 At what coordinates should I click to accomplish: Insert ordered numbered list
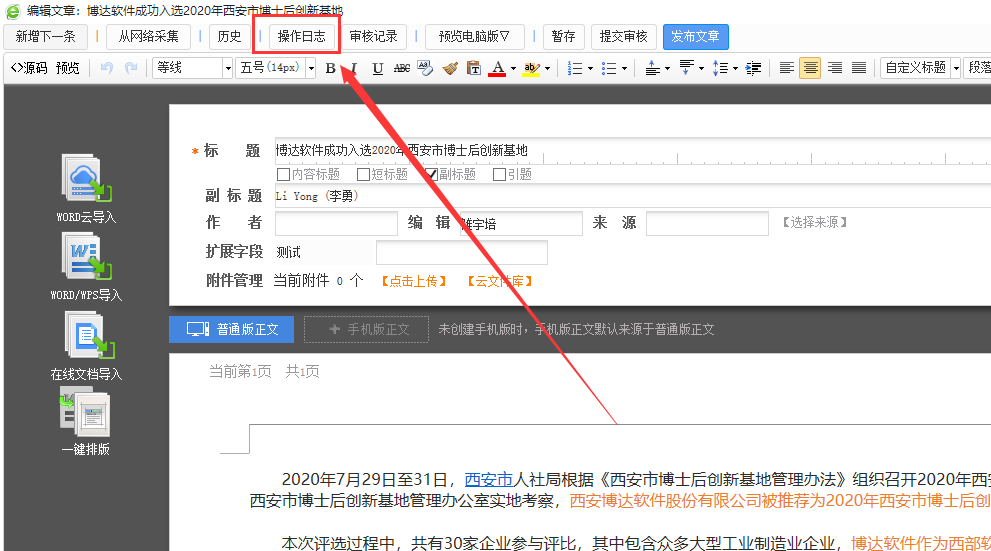pos(575,68)
